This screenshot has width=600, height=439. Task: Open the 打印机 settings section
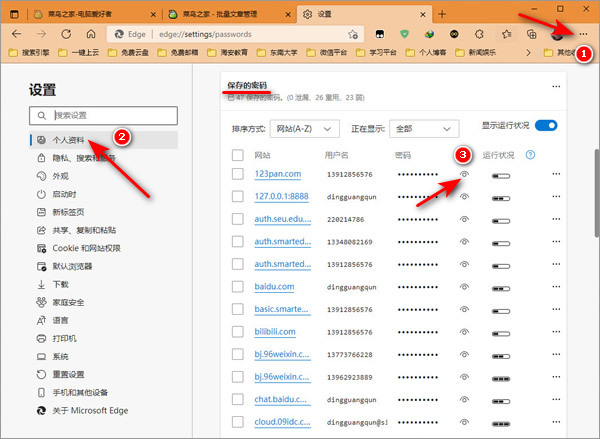click(63, 338)
